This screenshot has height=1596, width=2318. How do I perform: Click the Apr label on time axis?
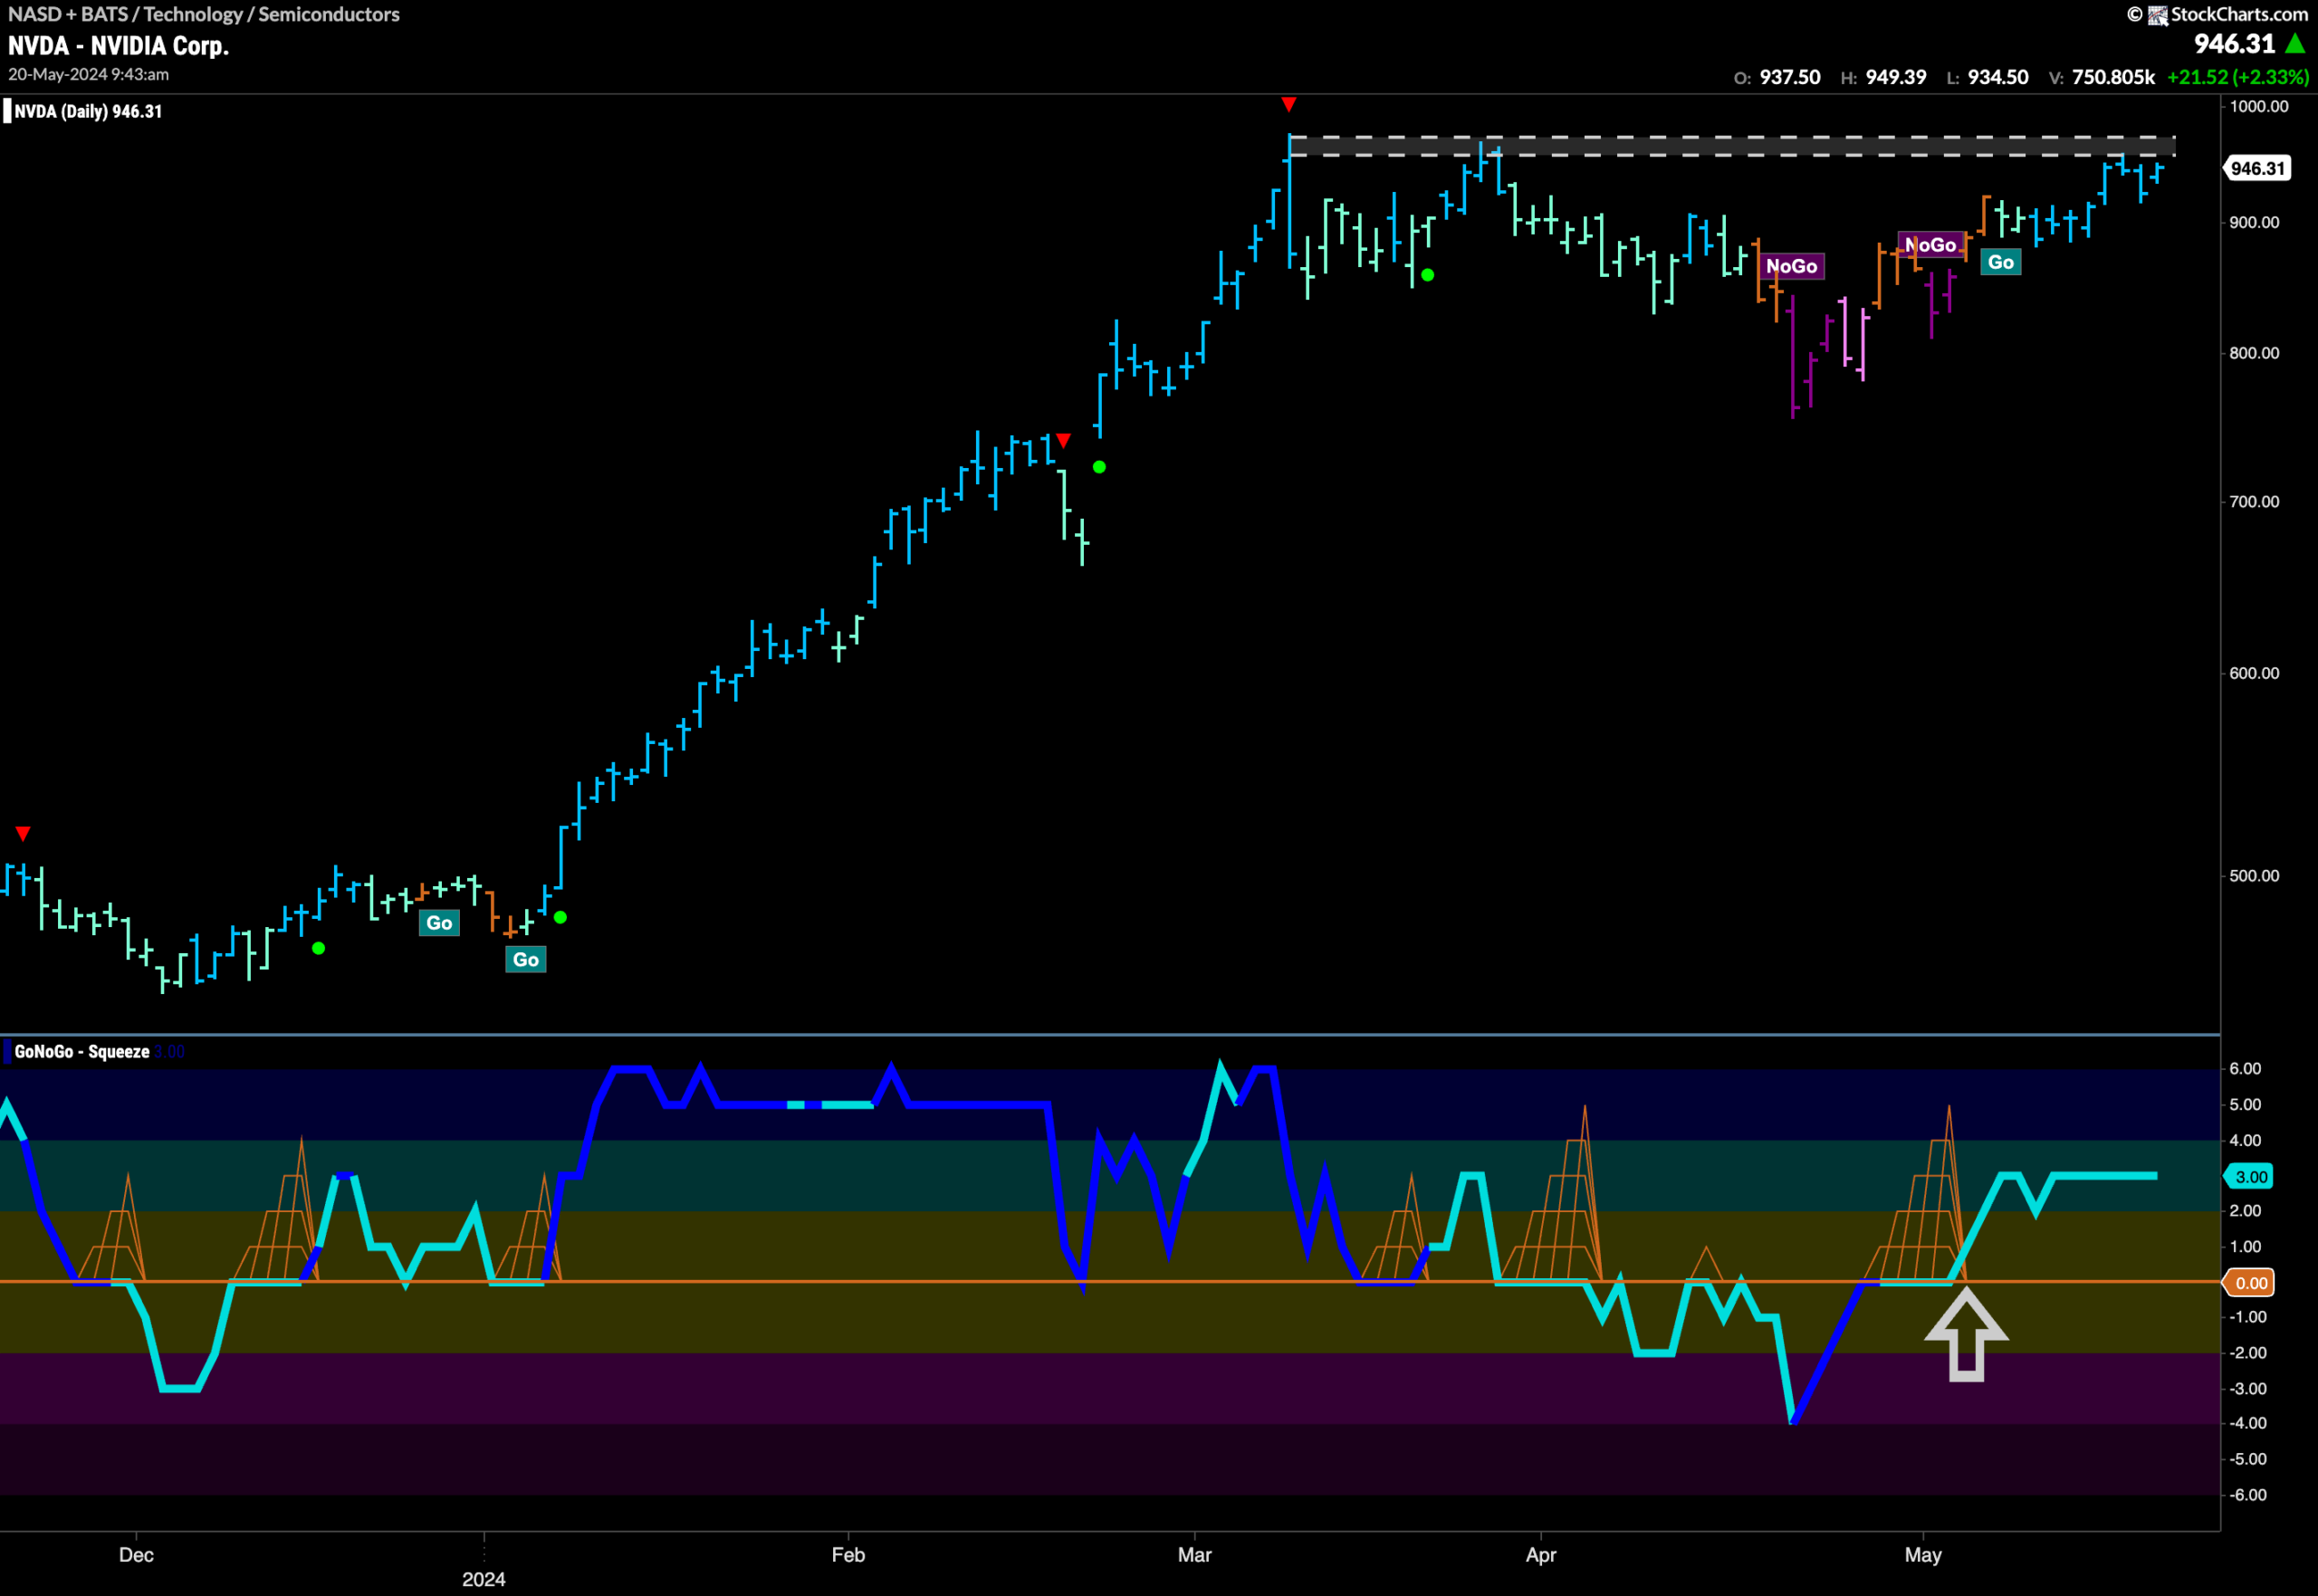tap(1541, 1555)
